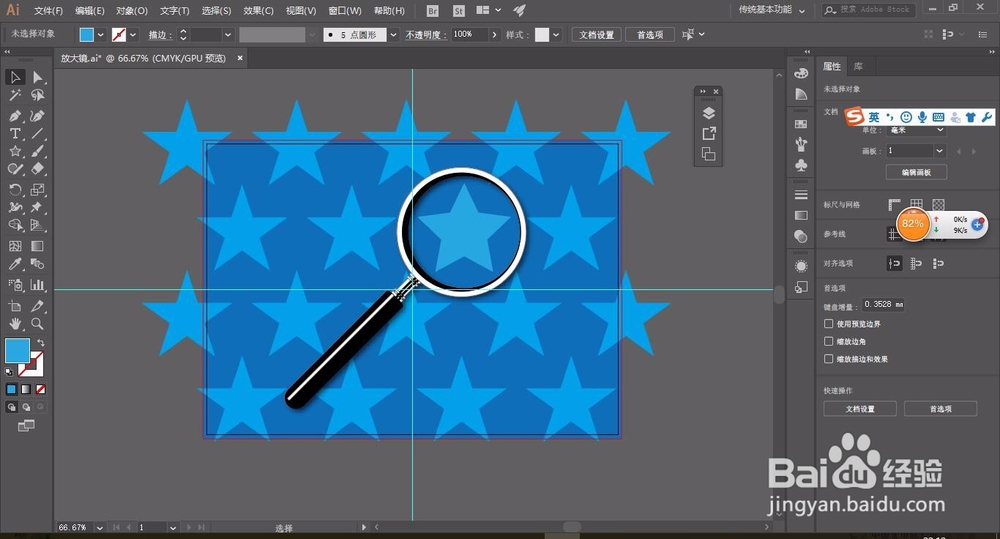Select the Column Graph tool
The width and height of the screenshot is (1000, 539).
coord(38,285)
